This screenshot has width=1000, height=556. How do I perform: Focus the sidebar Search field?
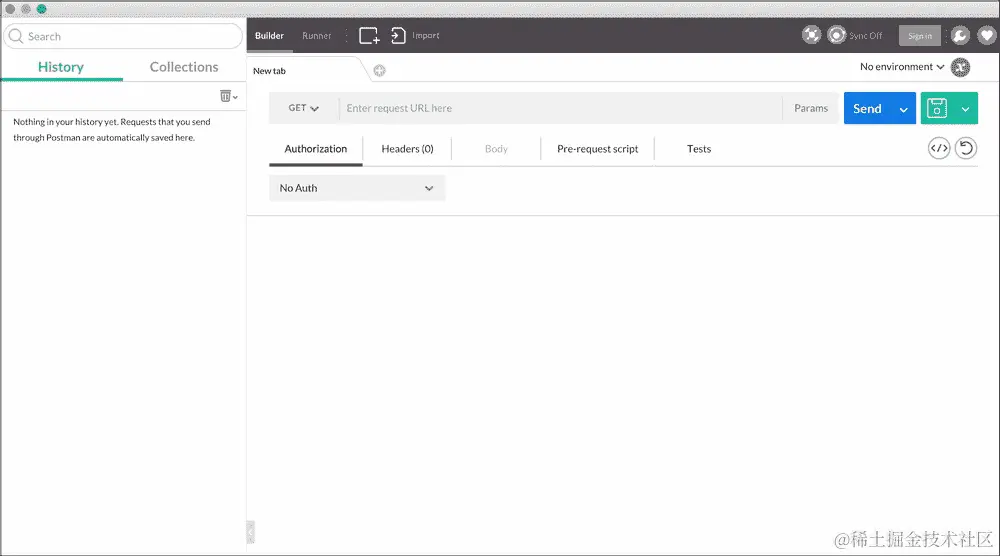pos(123,36)
